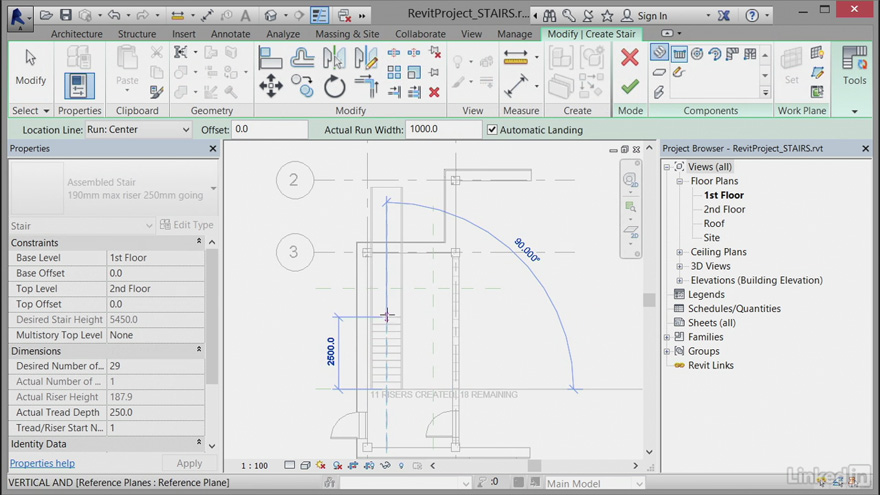Click the Reference Plane icon in Work Plane
Viewport: 880px width, 495px height.
point(817,72)
